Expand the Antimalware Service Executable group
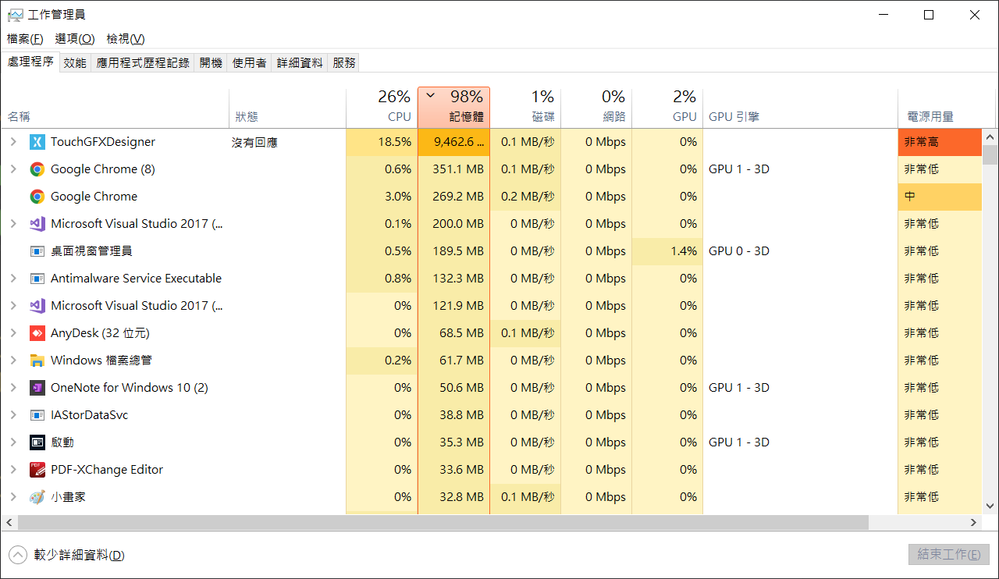Viewport: 999px width, 579px height. pyautogui.click(x=13, y=279)
